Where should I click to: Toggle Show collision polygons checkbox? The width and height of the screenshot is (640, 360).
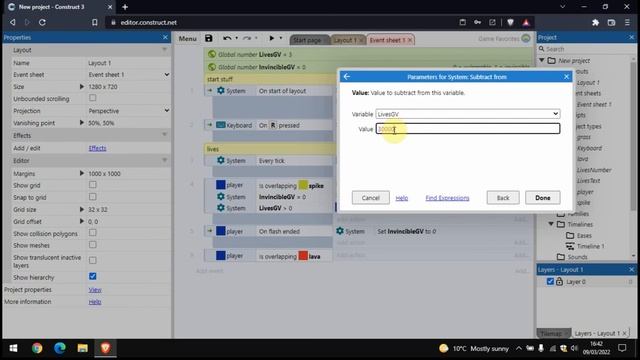93,233
